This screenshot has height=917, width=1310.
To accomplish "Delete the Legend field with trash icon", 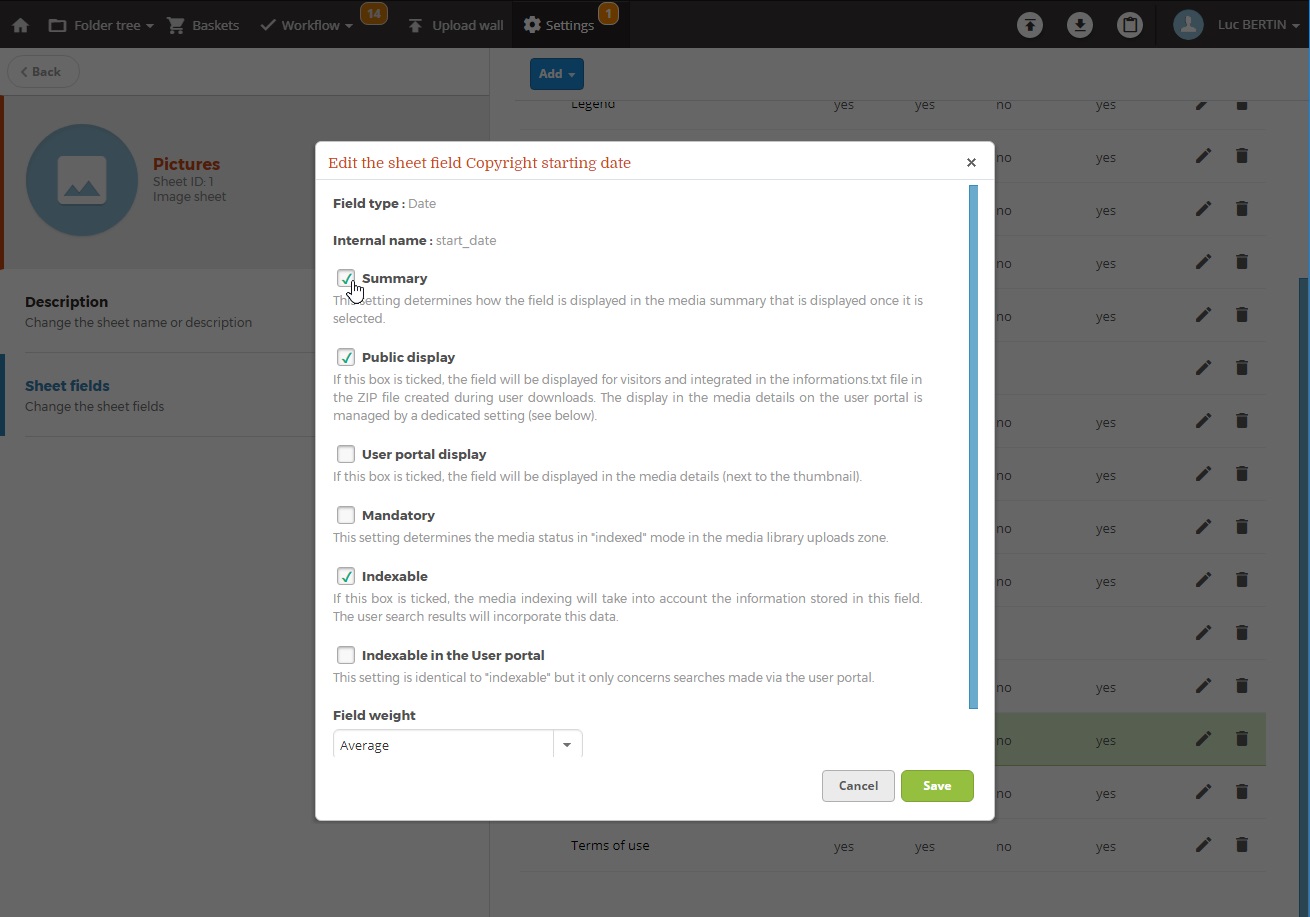I will (x=1242, y=103).
